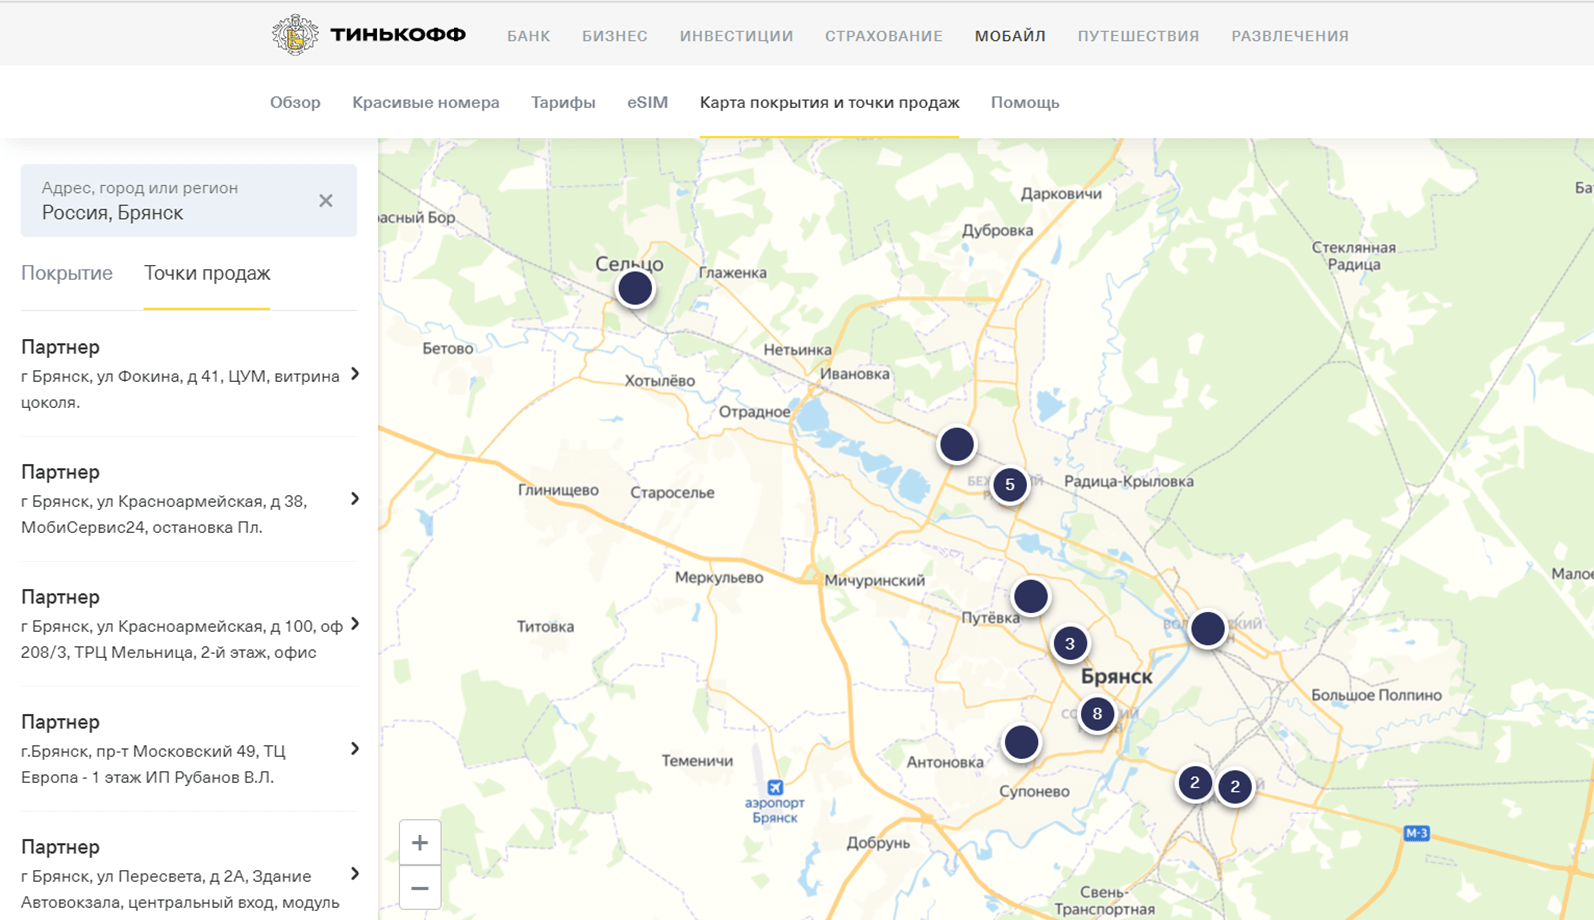Click the Супонево map label

tap(1034, 791)
